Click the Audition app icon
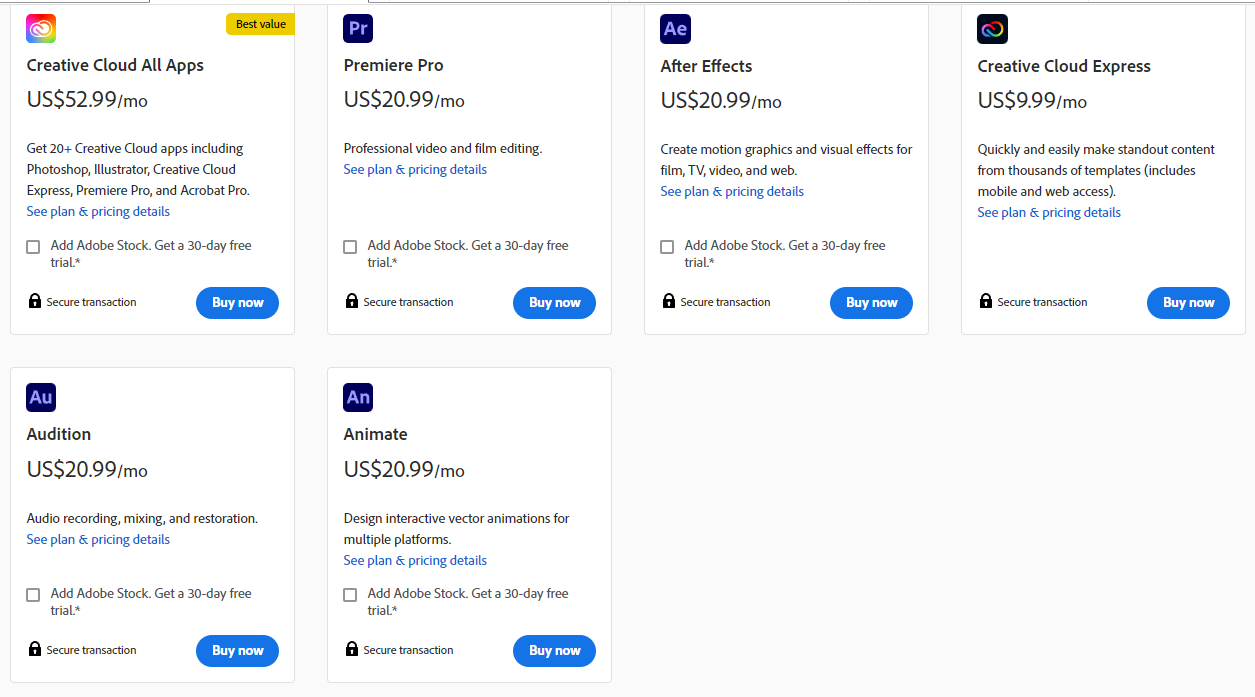This screenshot has width=1255, height=697. click(41, 397)
